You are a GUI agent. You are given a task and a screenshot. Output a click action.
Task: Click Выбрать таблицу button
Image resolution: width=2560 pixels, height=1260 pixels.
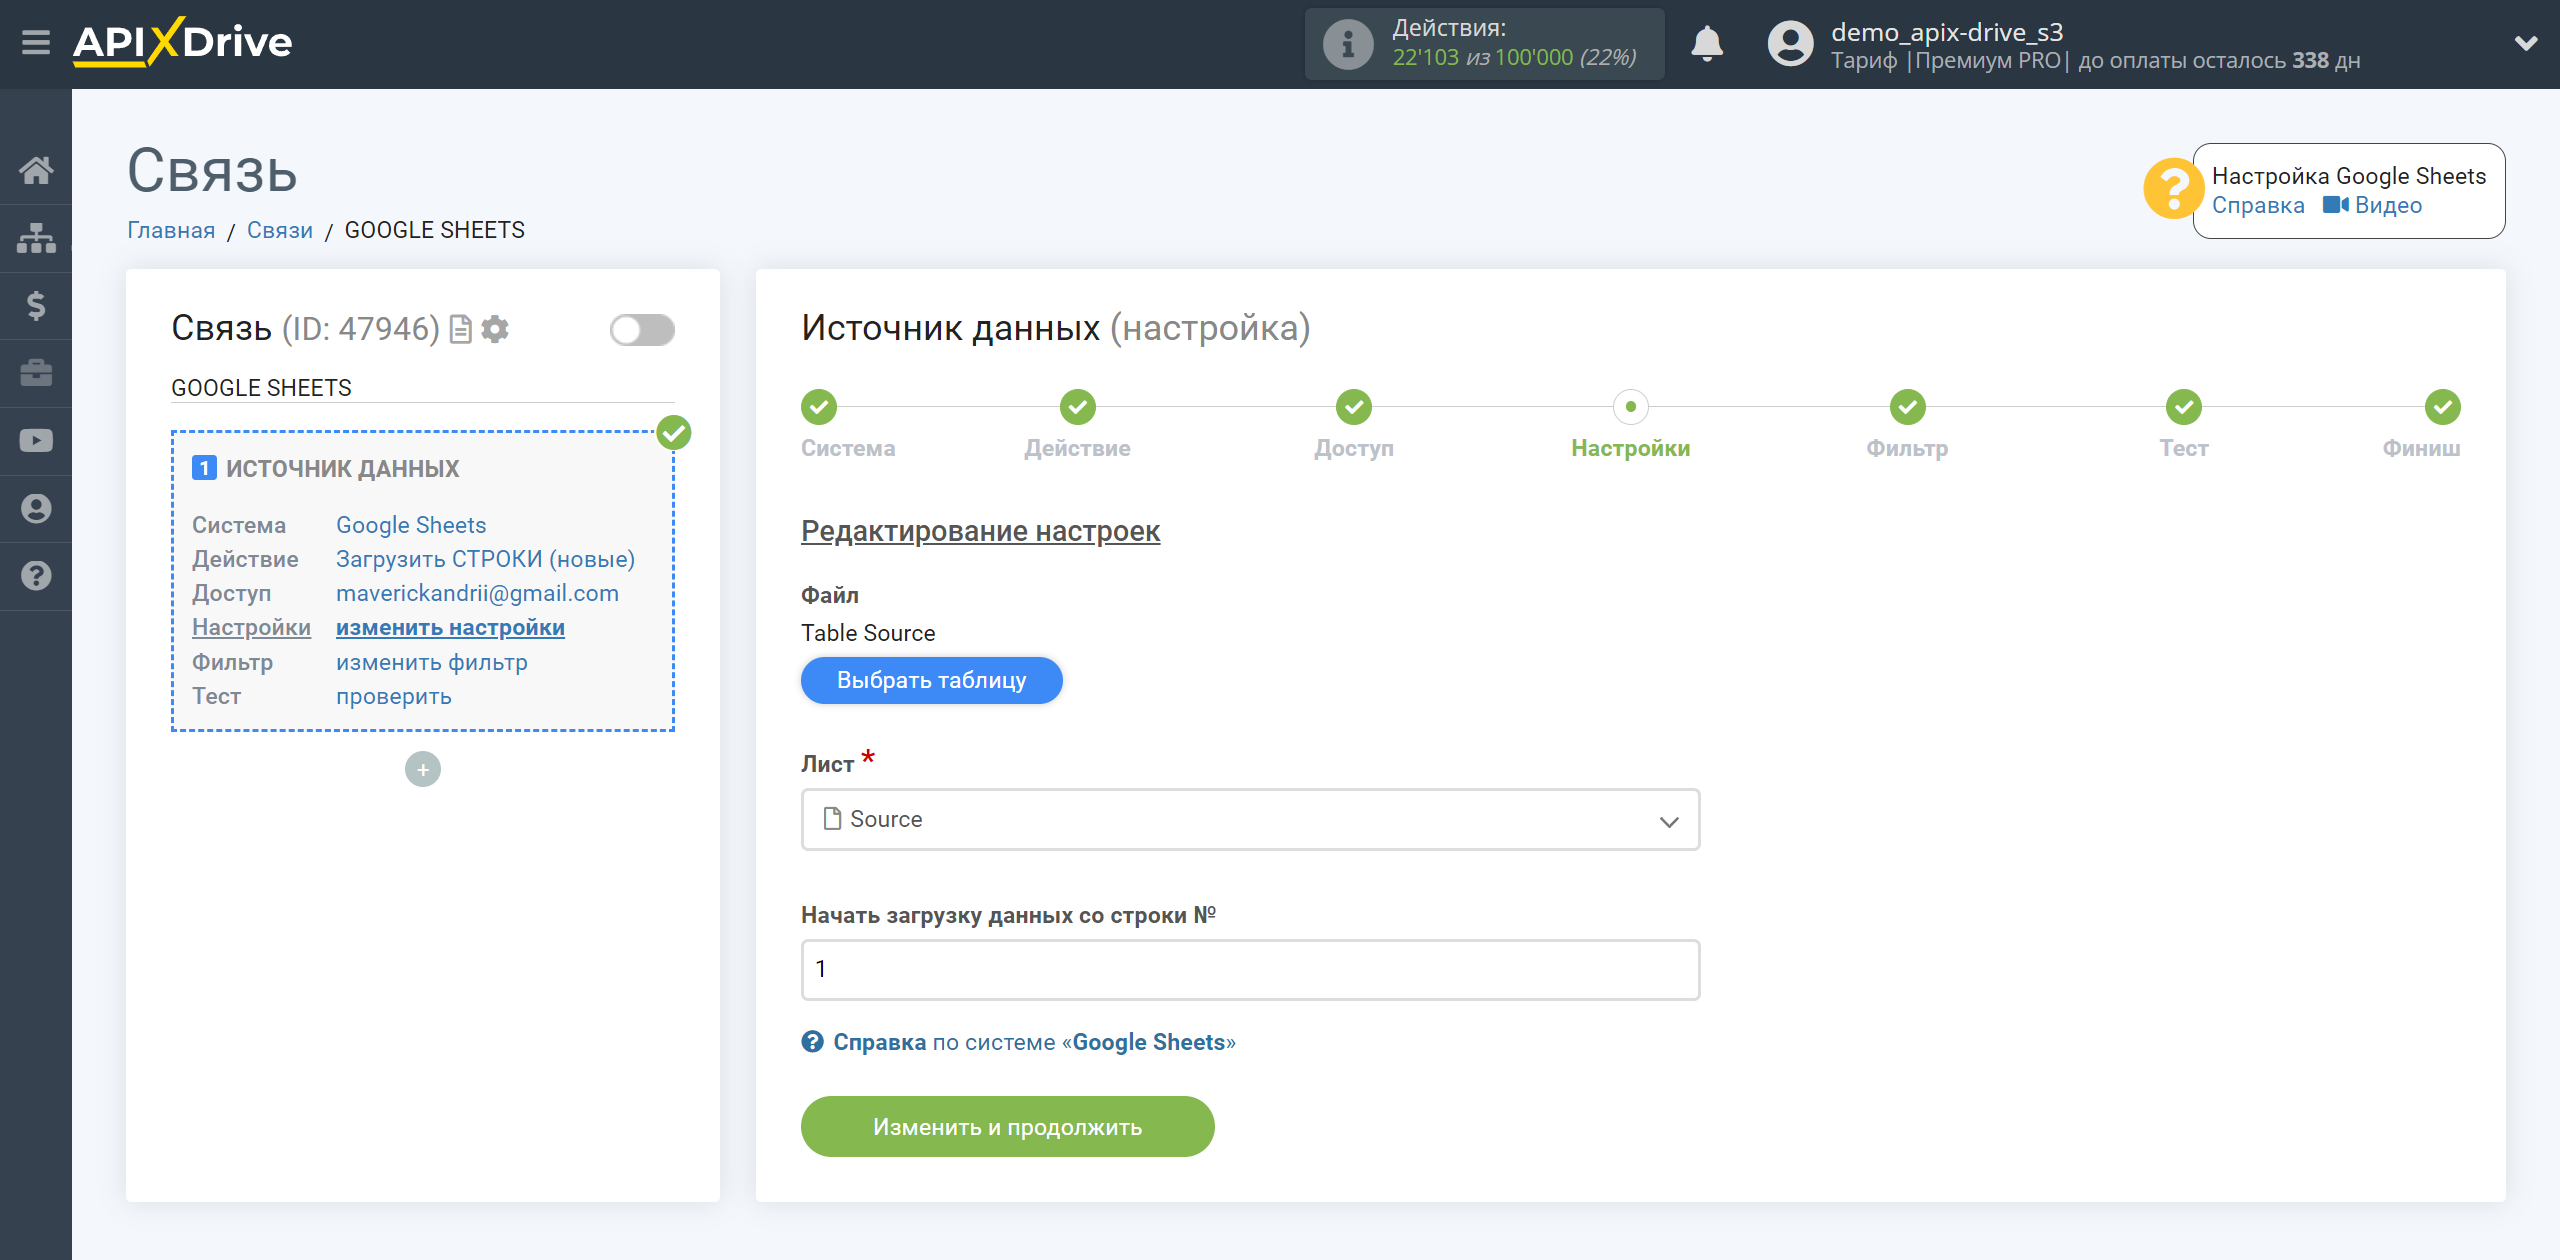(x=931, y=681)
